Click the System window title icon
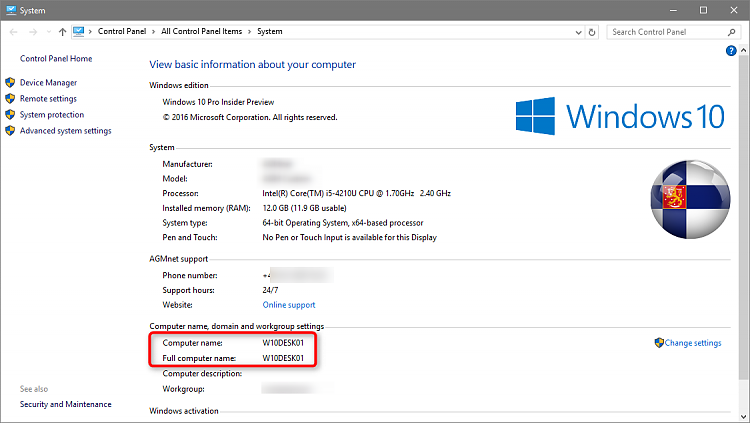Screen dimensions: 750x423 [x=11, y=10]
